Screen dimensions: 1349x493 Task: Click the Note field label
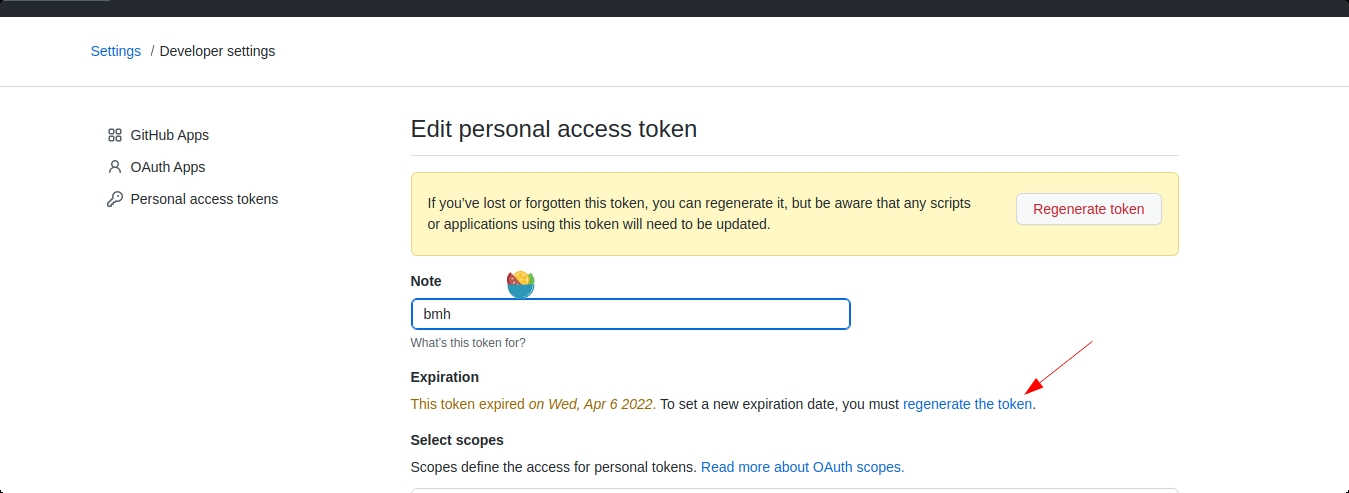[x=426, y=281]
